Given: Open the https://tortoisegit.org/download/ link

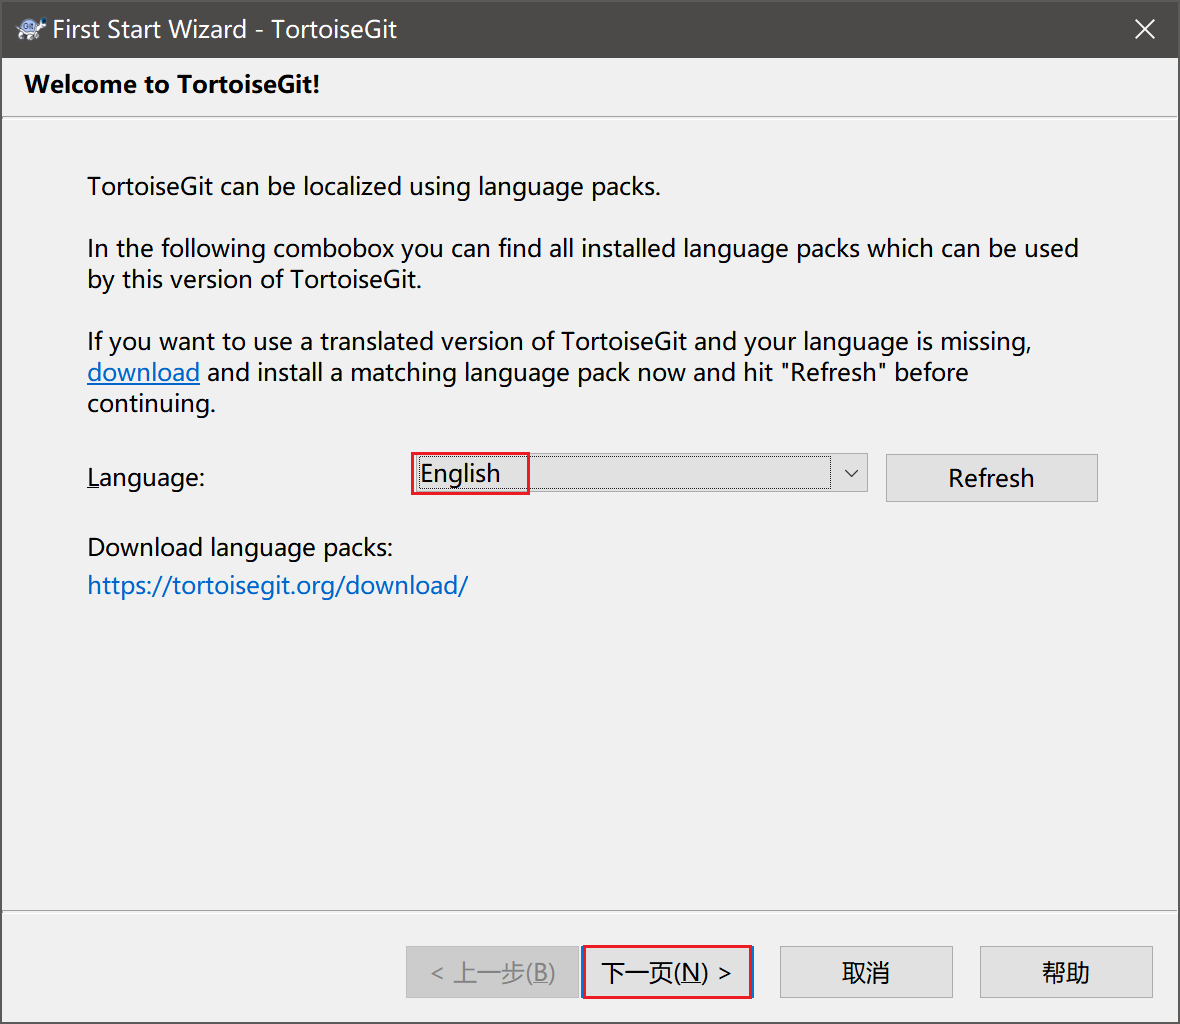Looking at the screenshot, I should coord(277,586).
